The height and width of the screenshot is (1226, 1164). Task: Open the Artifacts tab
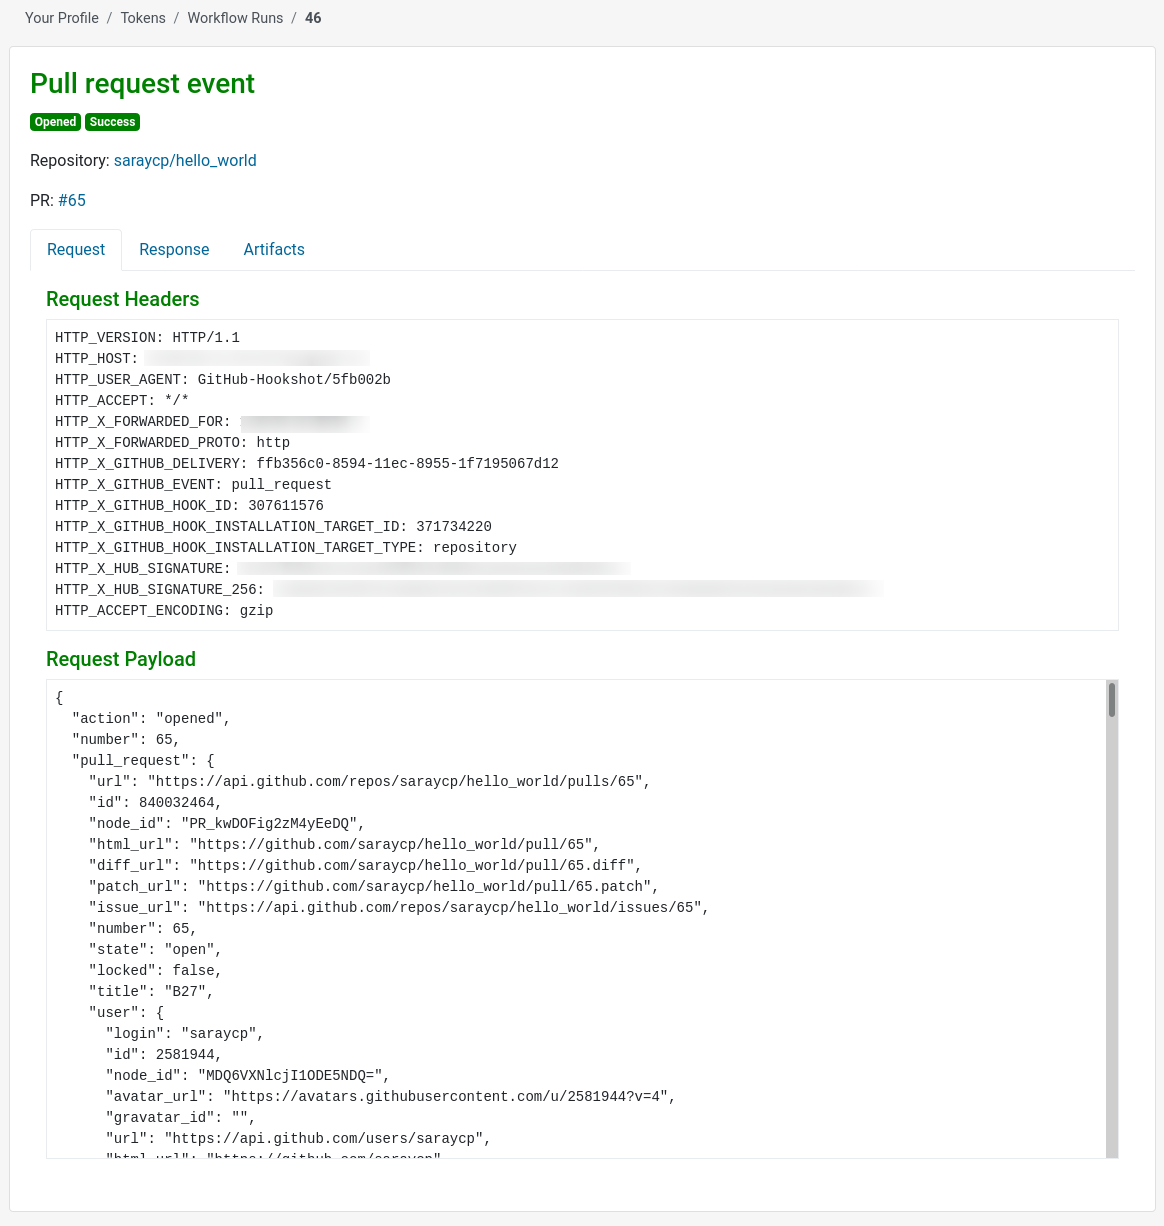274,249
